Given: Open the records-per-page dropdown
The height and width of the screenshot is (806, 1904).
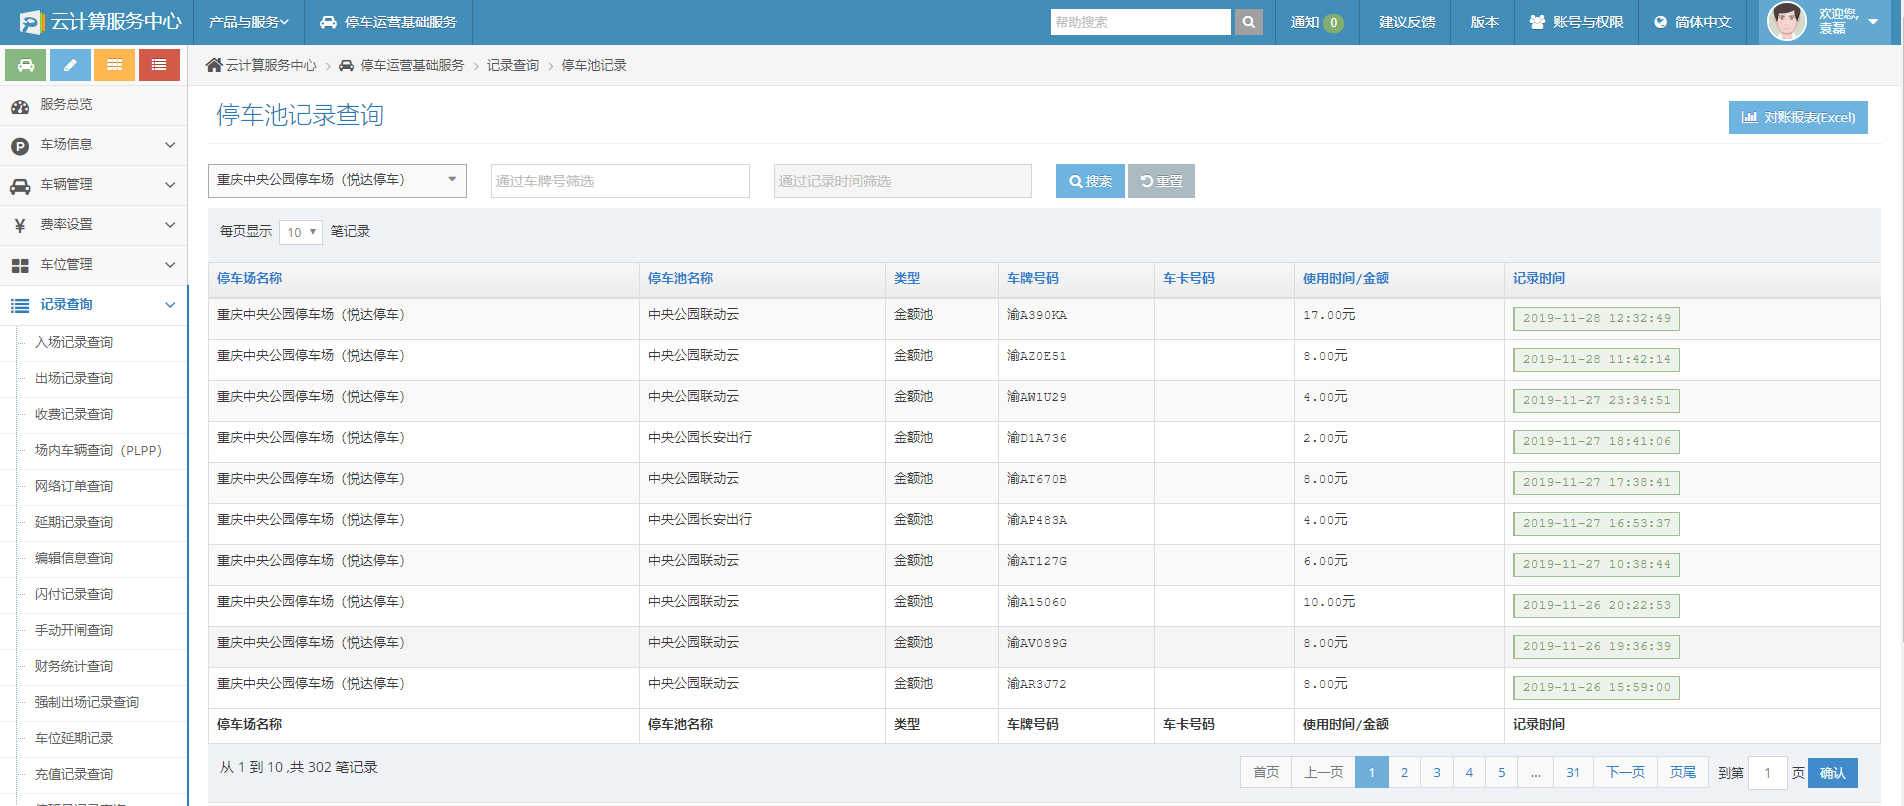Looking at the screenshot, I should pos(300,232).
